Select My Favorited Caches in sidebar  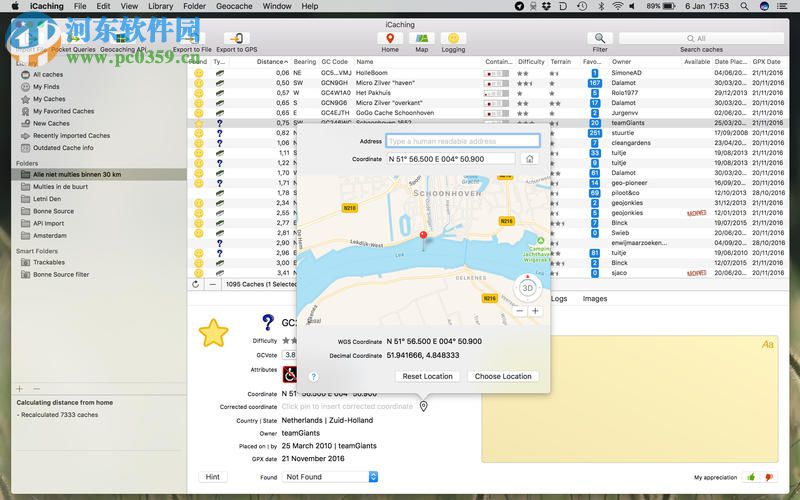pos(63,111)
